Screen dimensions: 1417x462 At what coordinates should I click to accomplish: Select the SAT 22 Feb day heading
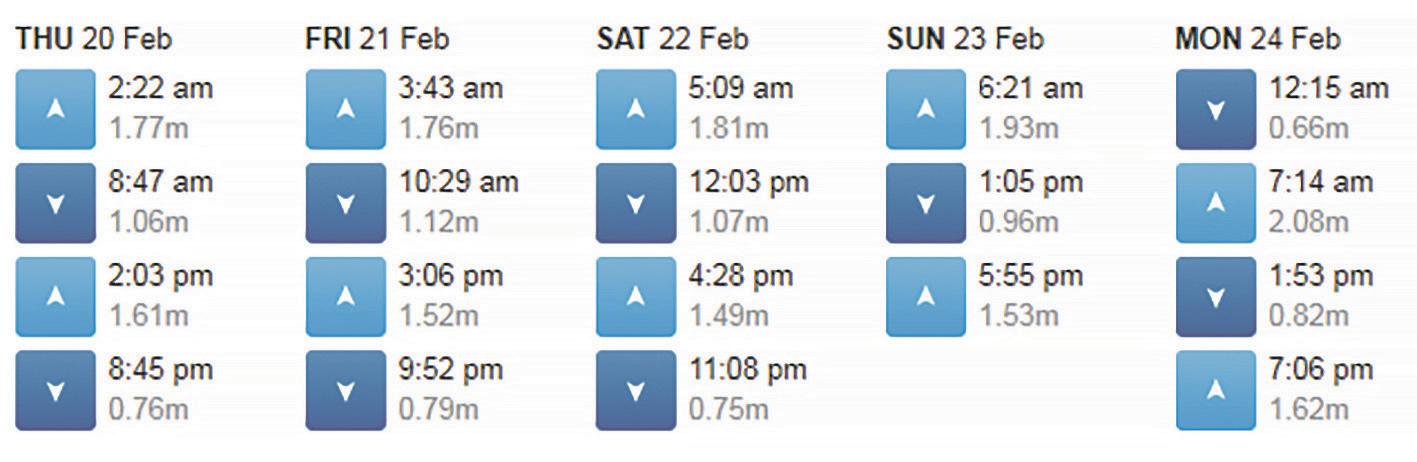click(x=671, y=40)
